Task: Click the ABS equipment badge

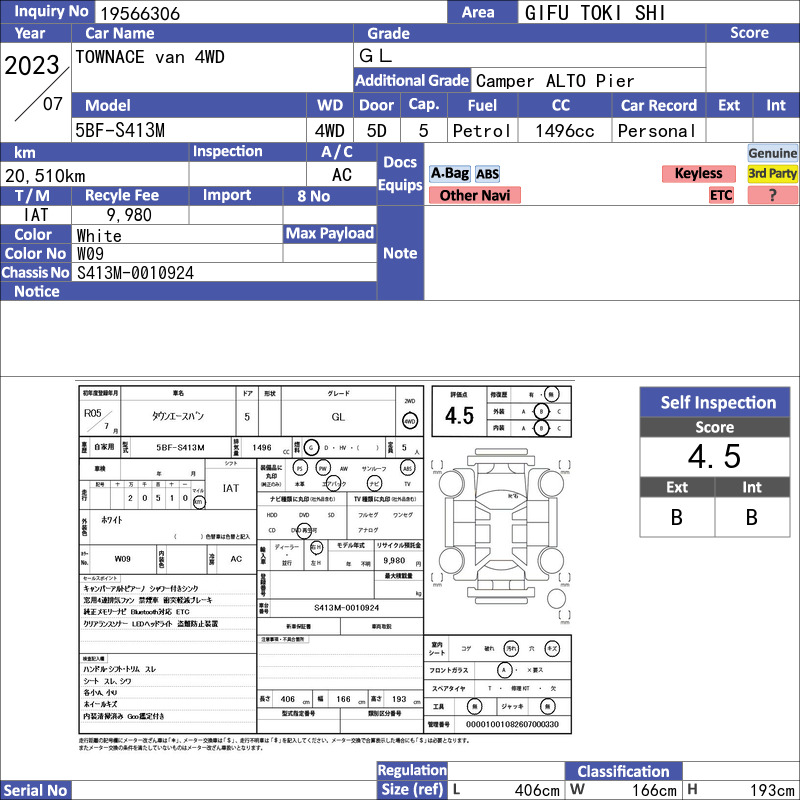Action: 487,174
